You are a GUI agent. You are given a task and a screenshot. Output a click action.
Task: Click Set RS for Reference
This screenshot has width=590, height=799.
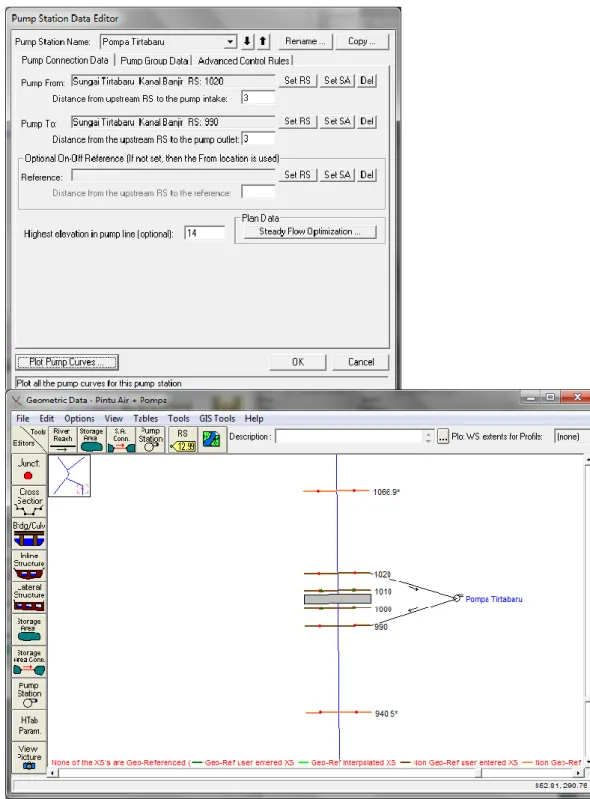point(297,175)
